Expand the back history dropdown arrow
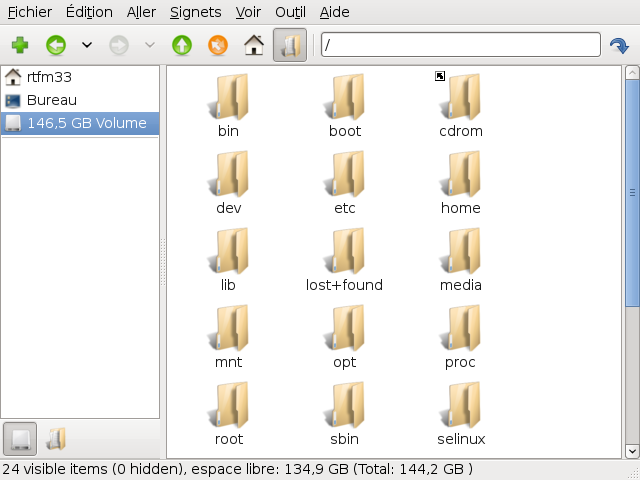640x480 pixels. click(87, 45)
